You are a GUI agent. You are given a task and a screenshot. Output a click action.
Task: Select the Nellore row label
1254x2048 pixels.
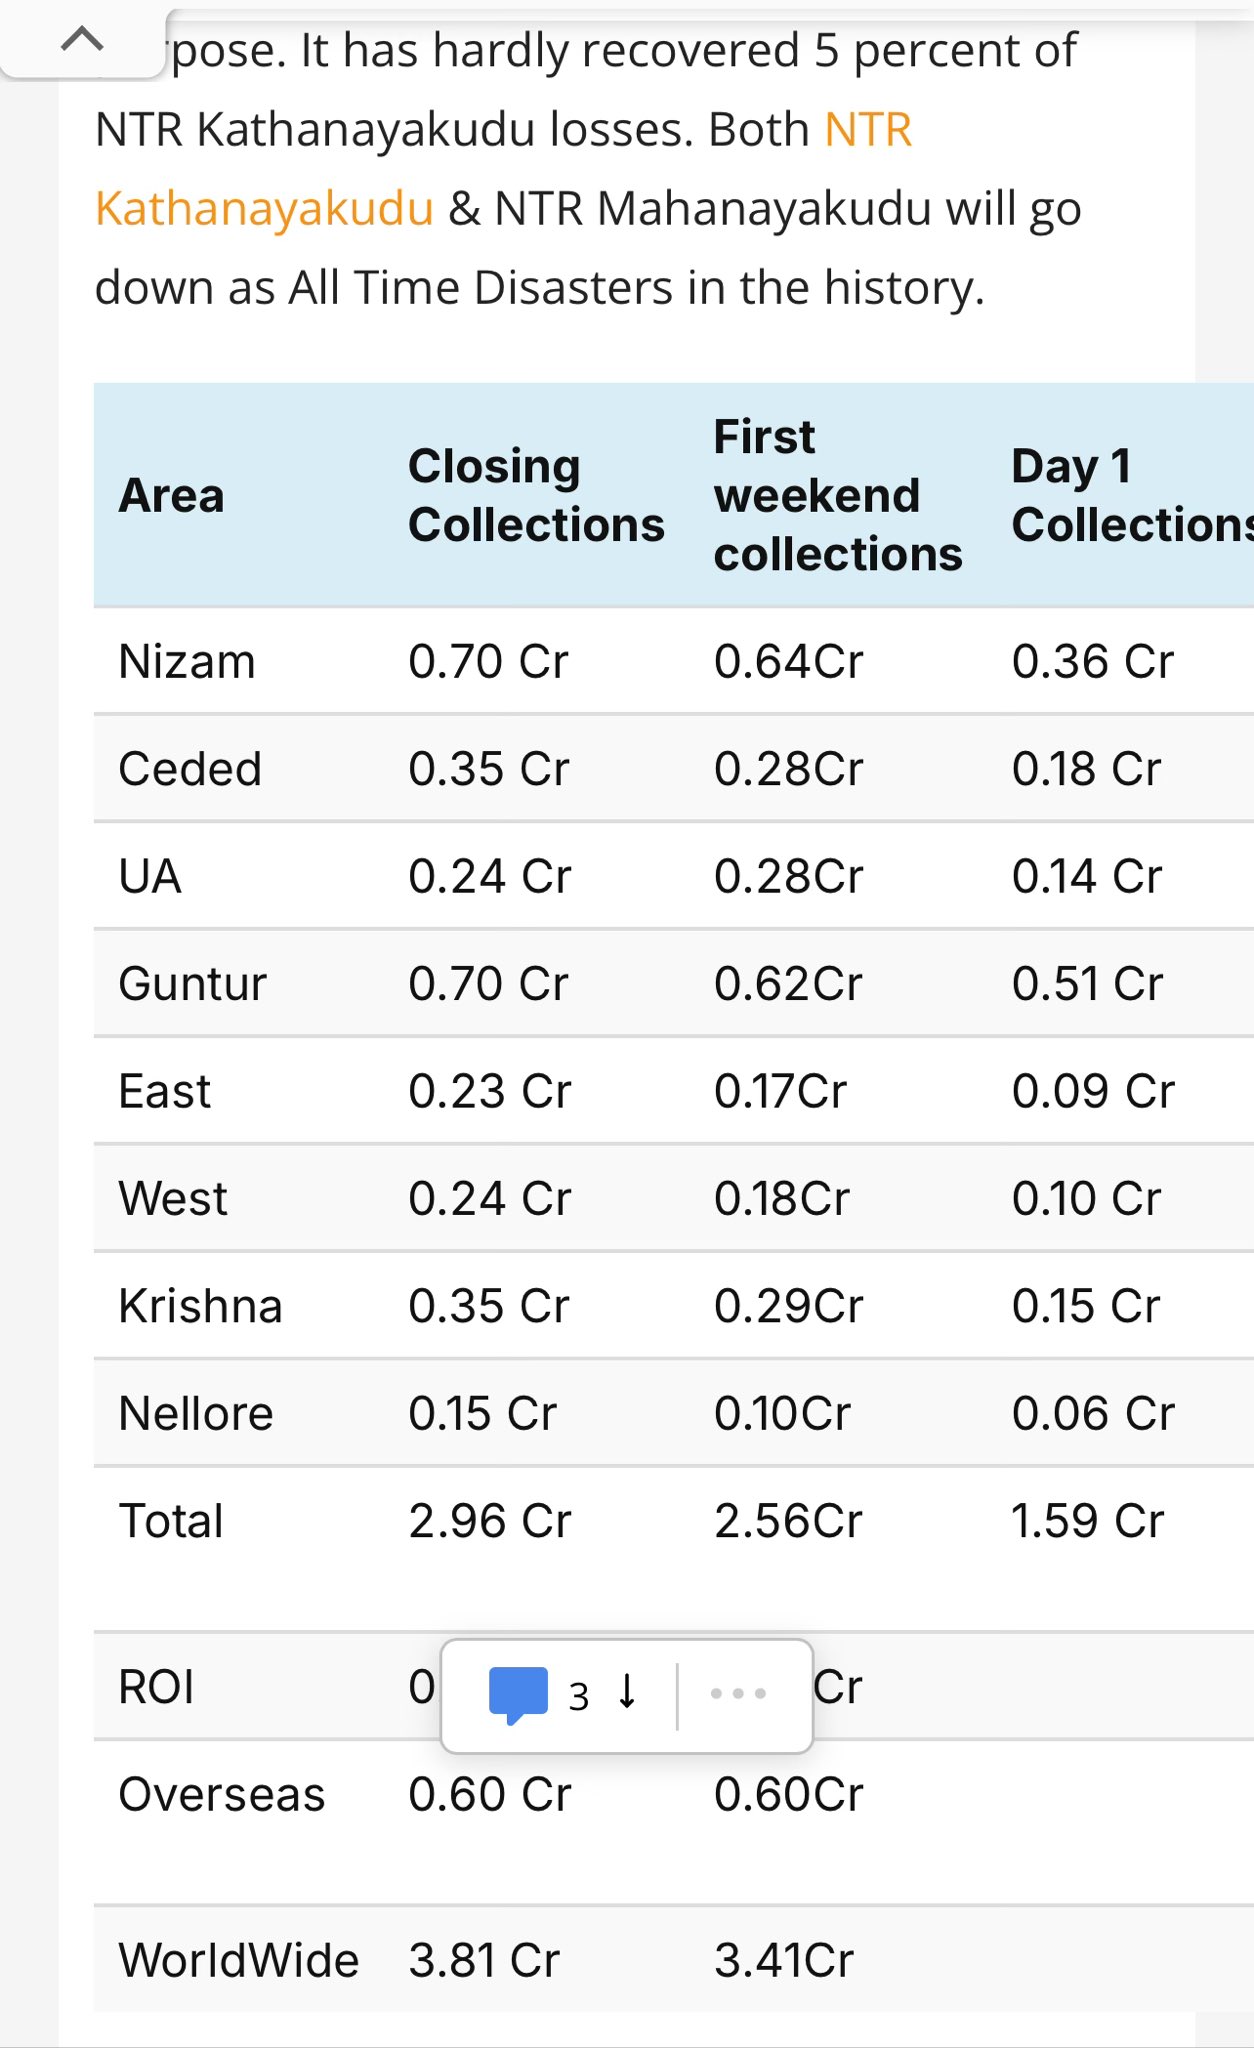tap(196, 1414)
